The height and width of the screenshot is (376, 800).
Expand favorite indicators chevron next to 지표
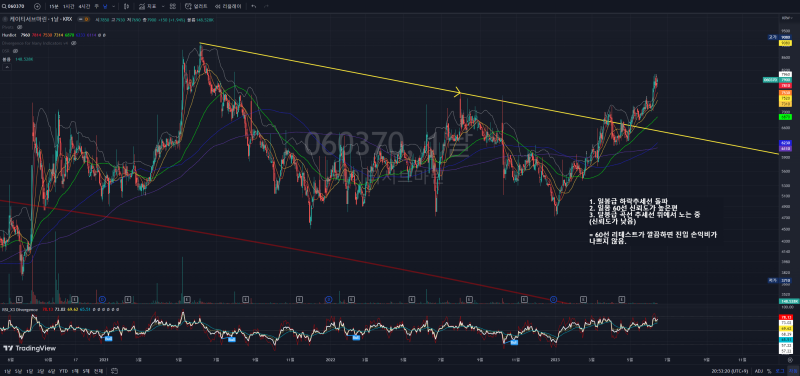(163, 7)
